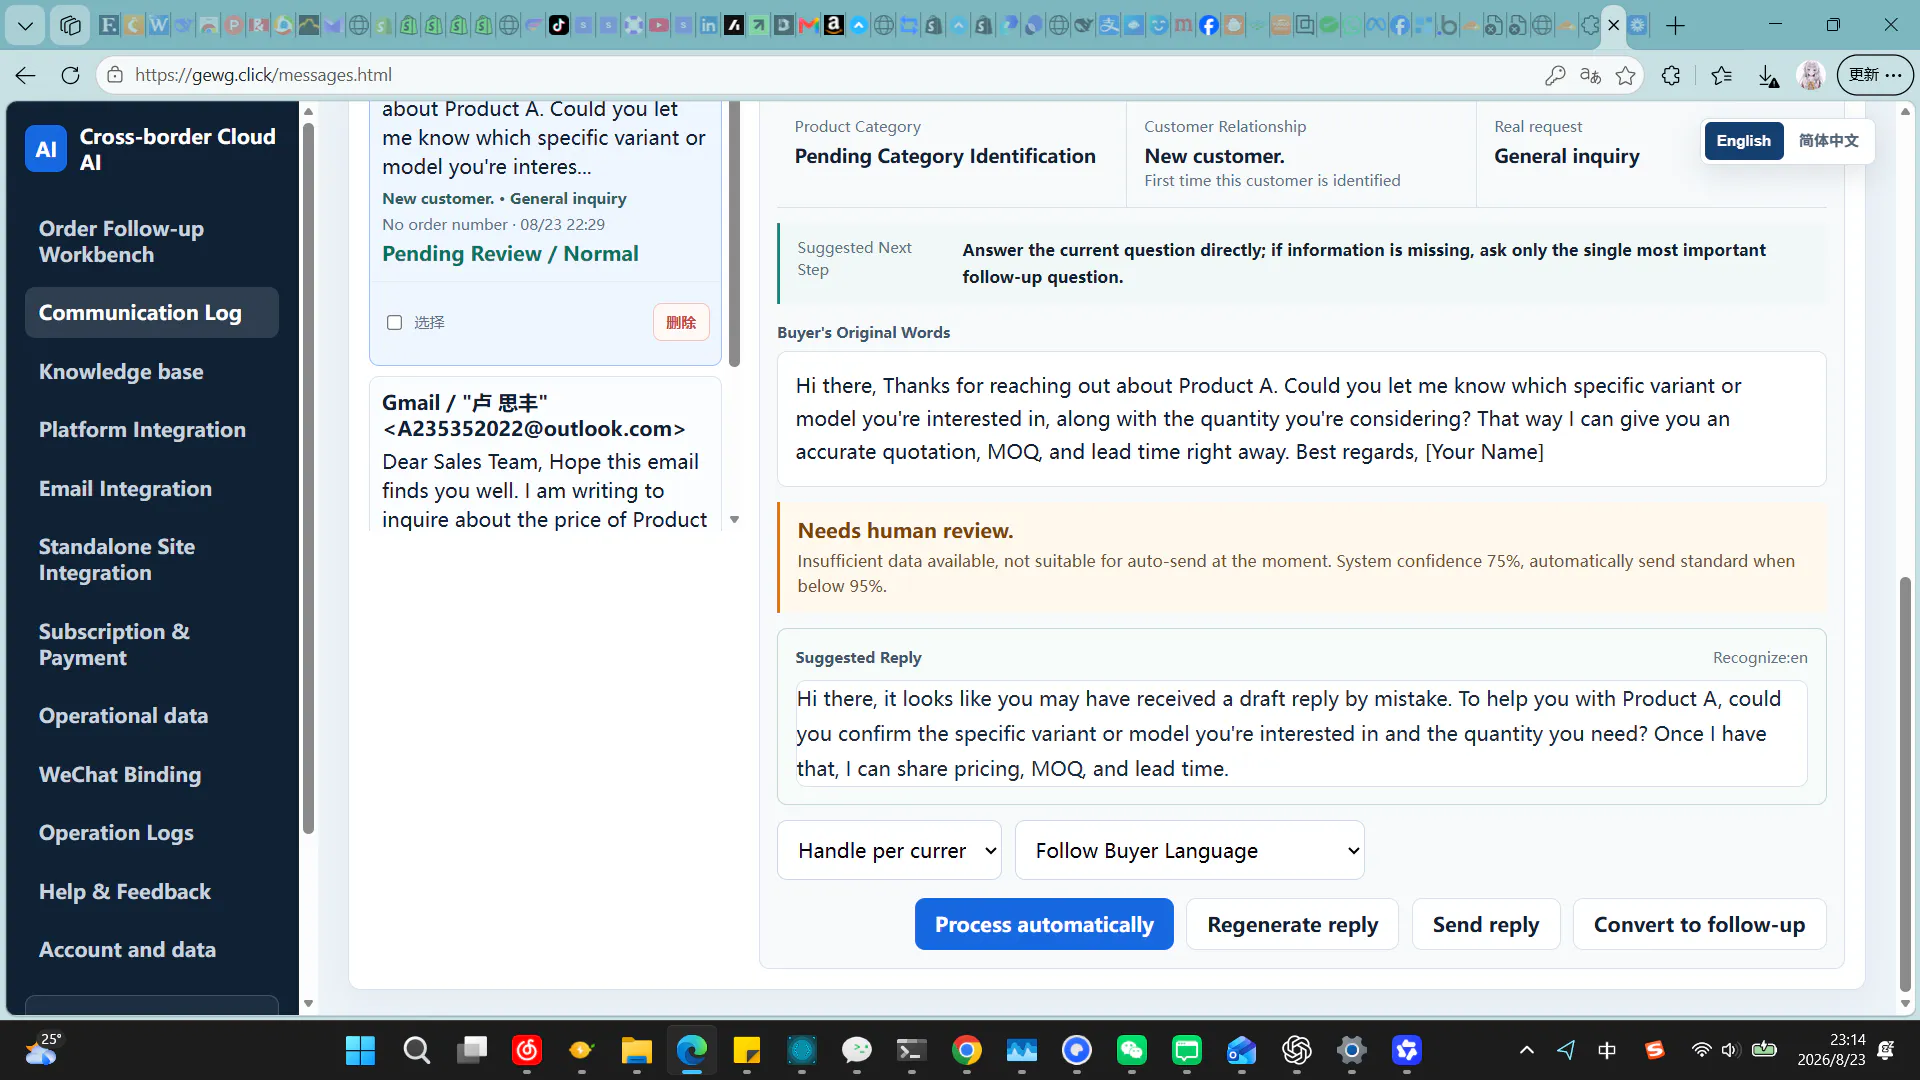Open Knowledge base section
The width and height of the screenshot is (1920, 1080).
coord(152,371)
